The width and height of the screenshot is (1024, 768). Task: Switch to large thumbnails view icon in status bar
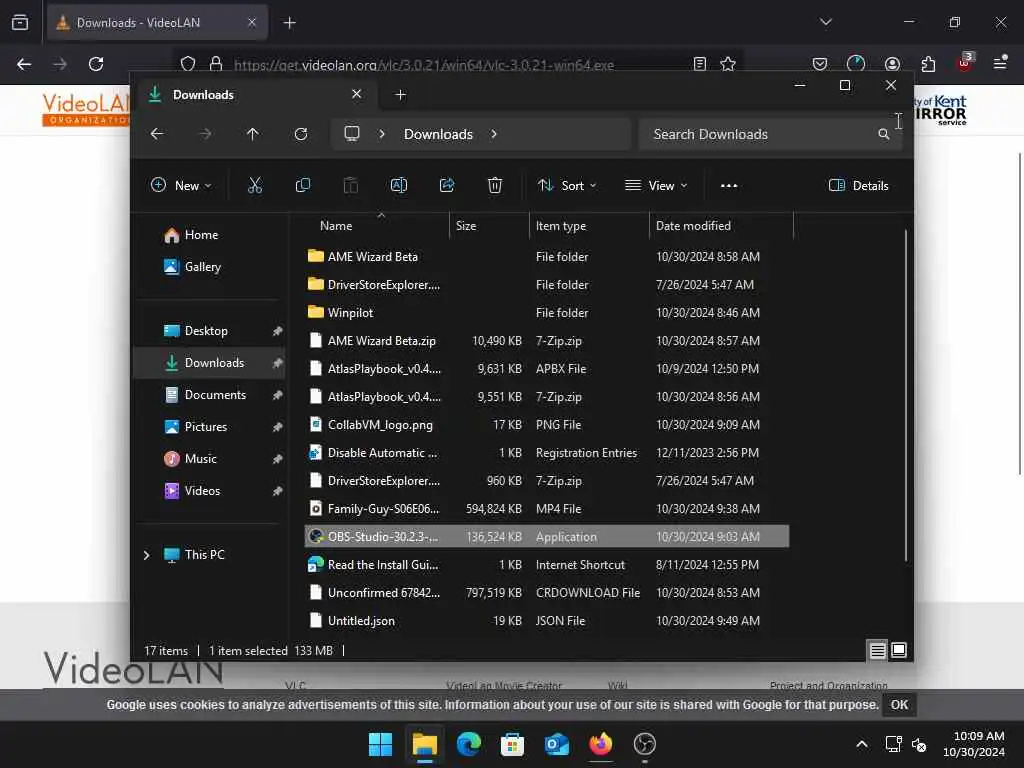click(899, 650)
